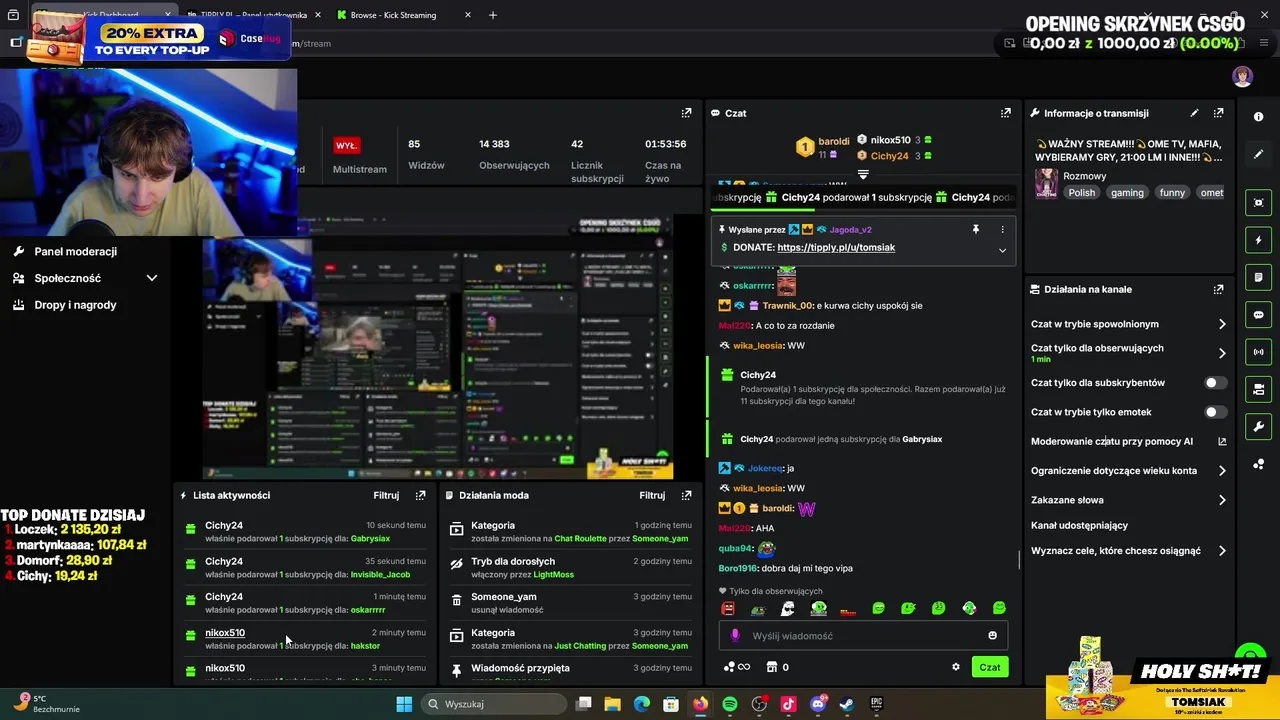Edit stream info with the header pencil icon
This screenshot has width=1280, height=720.
(x=1194, y=113)
